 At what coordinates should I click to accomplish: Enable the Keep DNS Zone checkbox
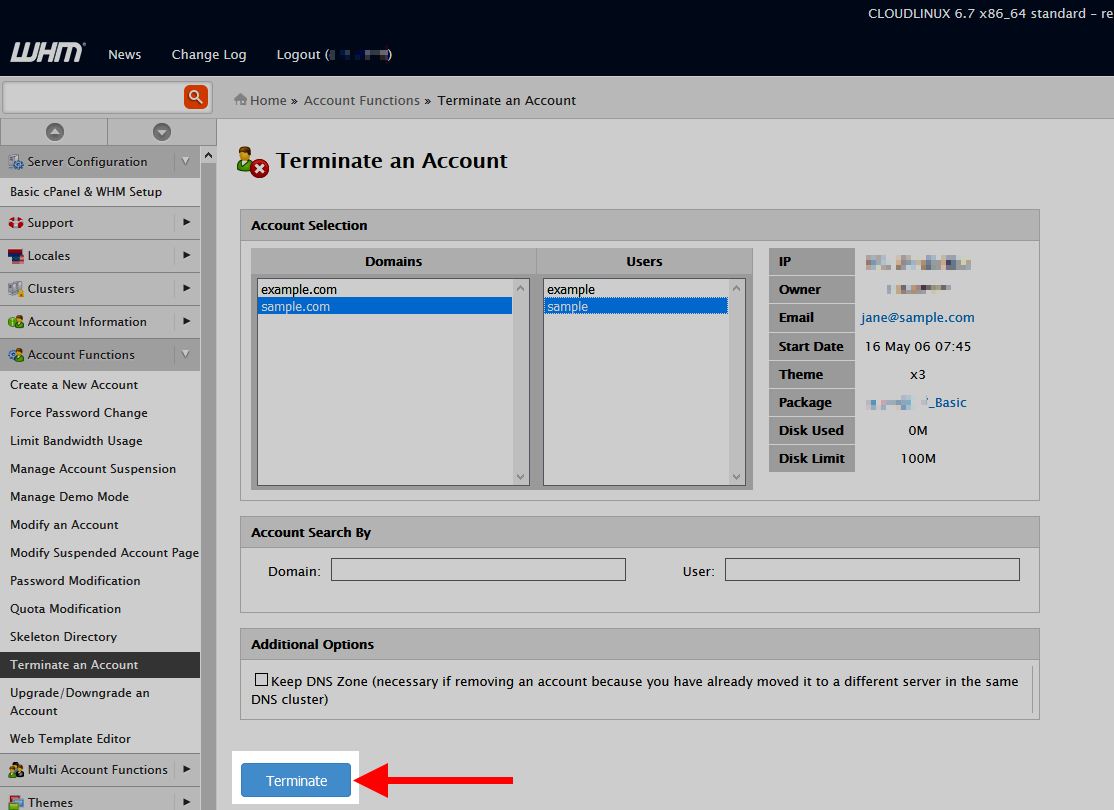coord(262,680)
